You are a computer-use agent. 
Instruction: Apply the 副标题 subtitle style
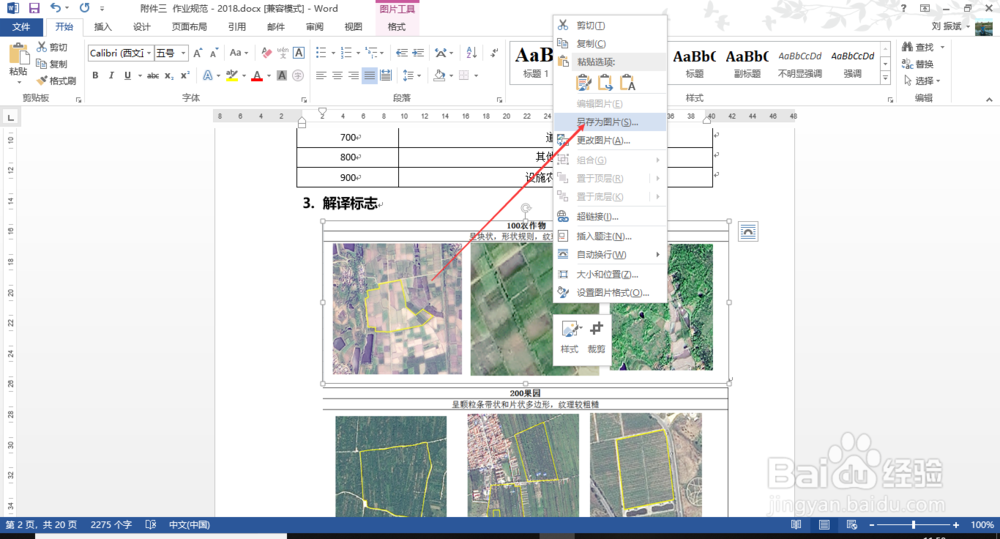[x=747, y=63]
